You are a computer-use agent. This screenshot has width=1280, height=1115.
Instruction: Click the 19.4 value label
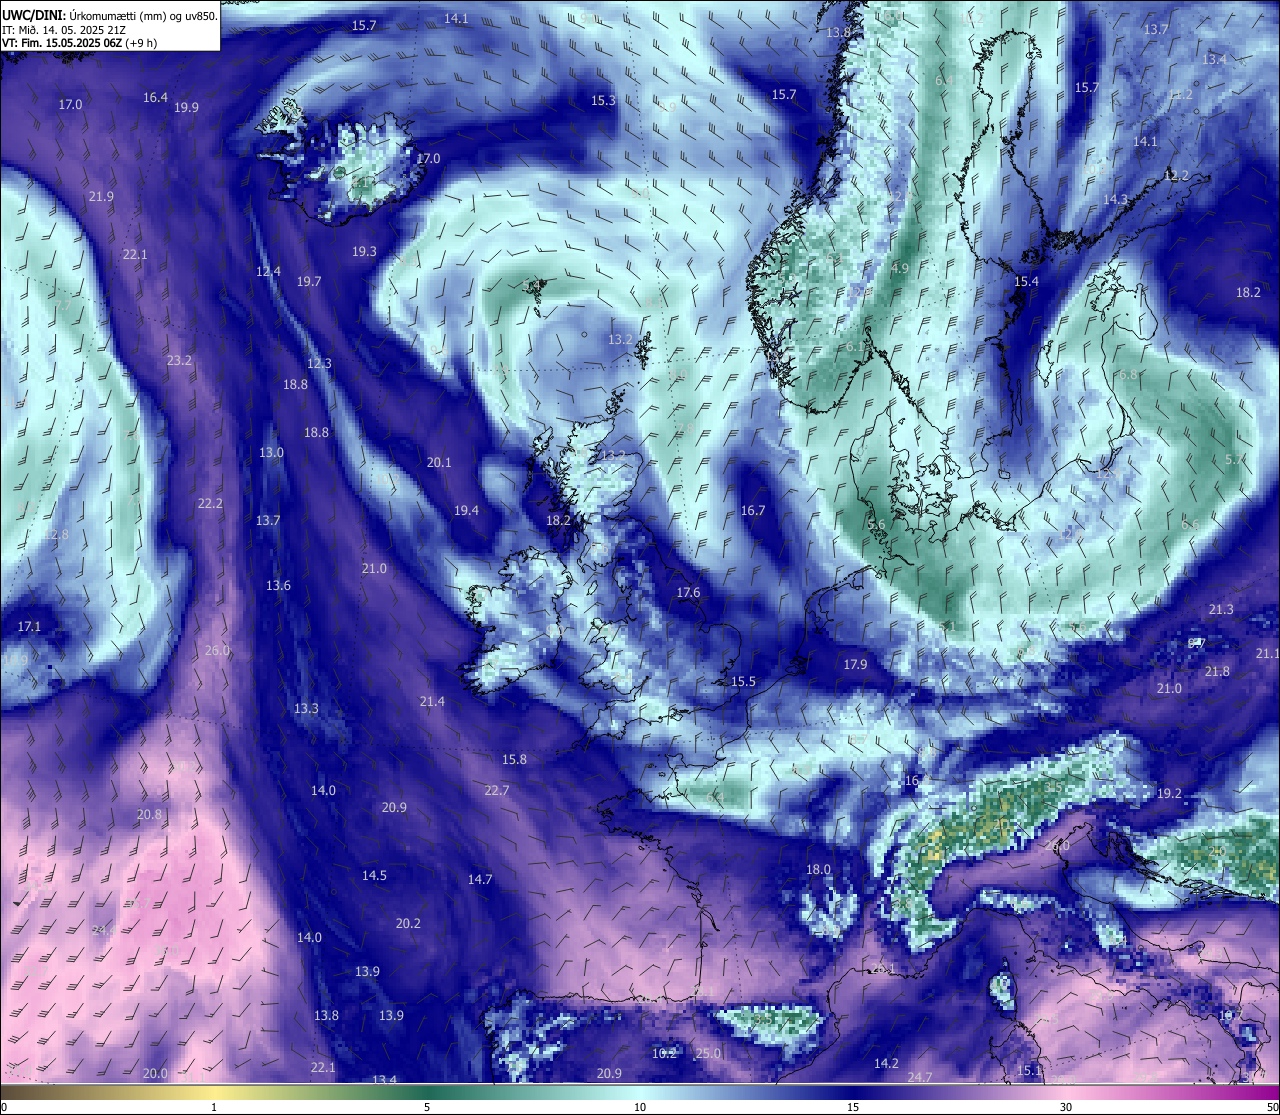[x=466, y=510]
